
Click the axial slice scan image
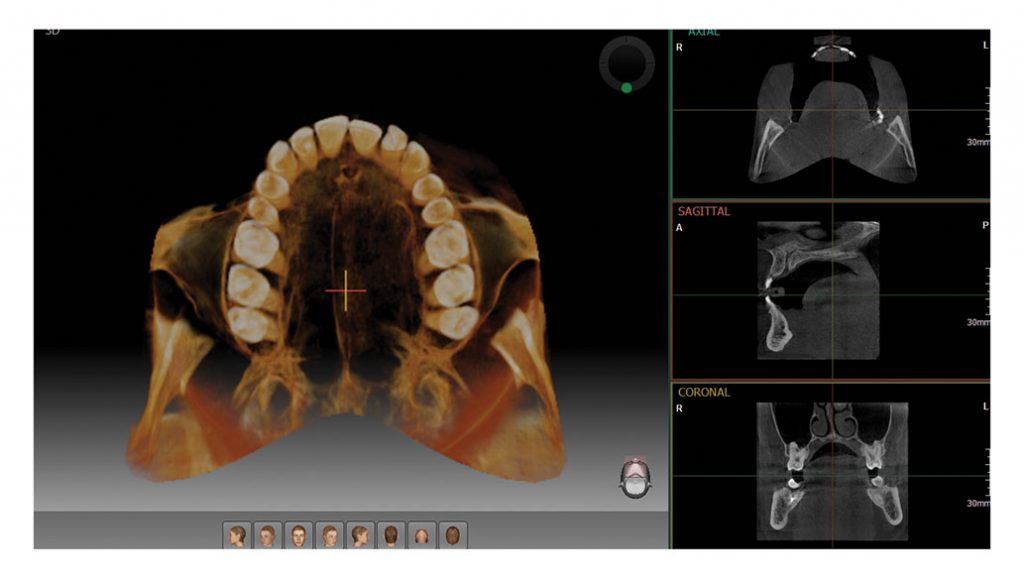click(x=833, y=120)
